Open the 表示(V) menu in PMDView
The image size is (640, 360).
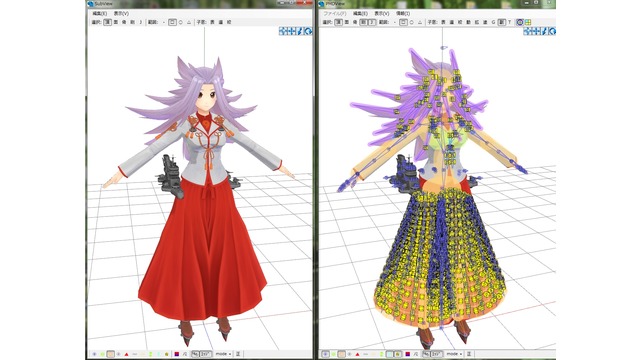pos(382,13)
